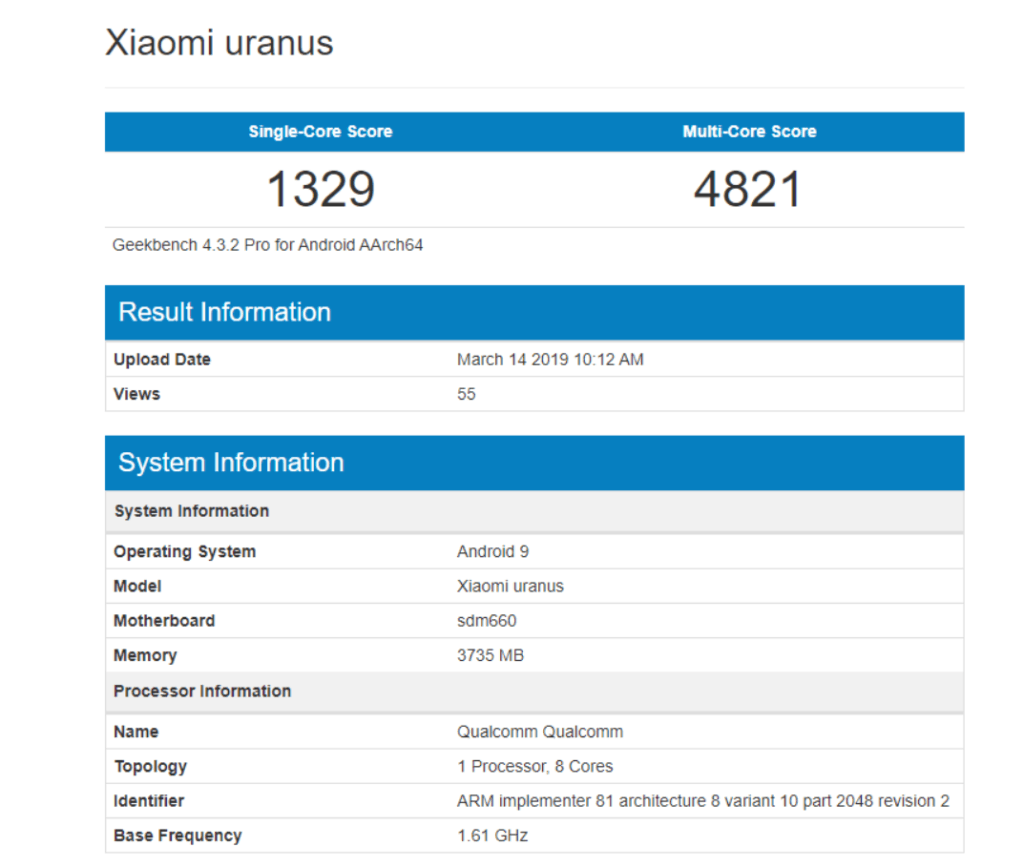Click the Result Information section header
Viewport: 1024px width, 867px height.
tap(224, 312)
